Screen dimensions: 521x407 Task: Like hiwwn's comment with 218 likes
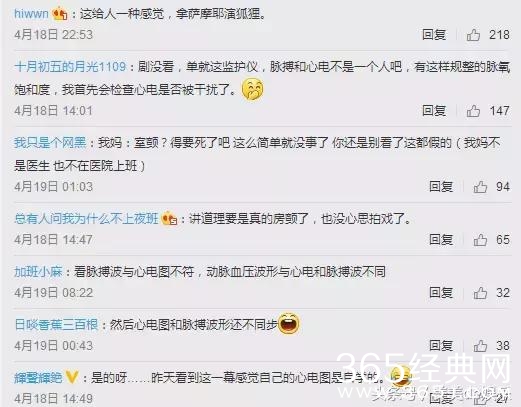(x=473, y=35)
